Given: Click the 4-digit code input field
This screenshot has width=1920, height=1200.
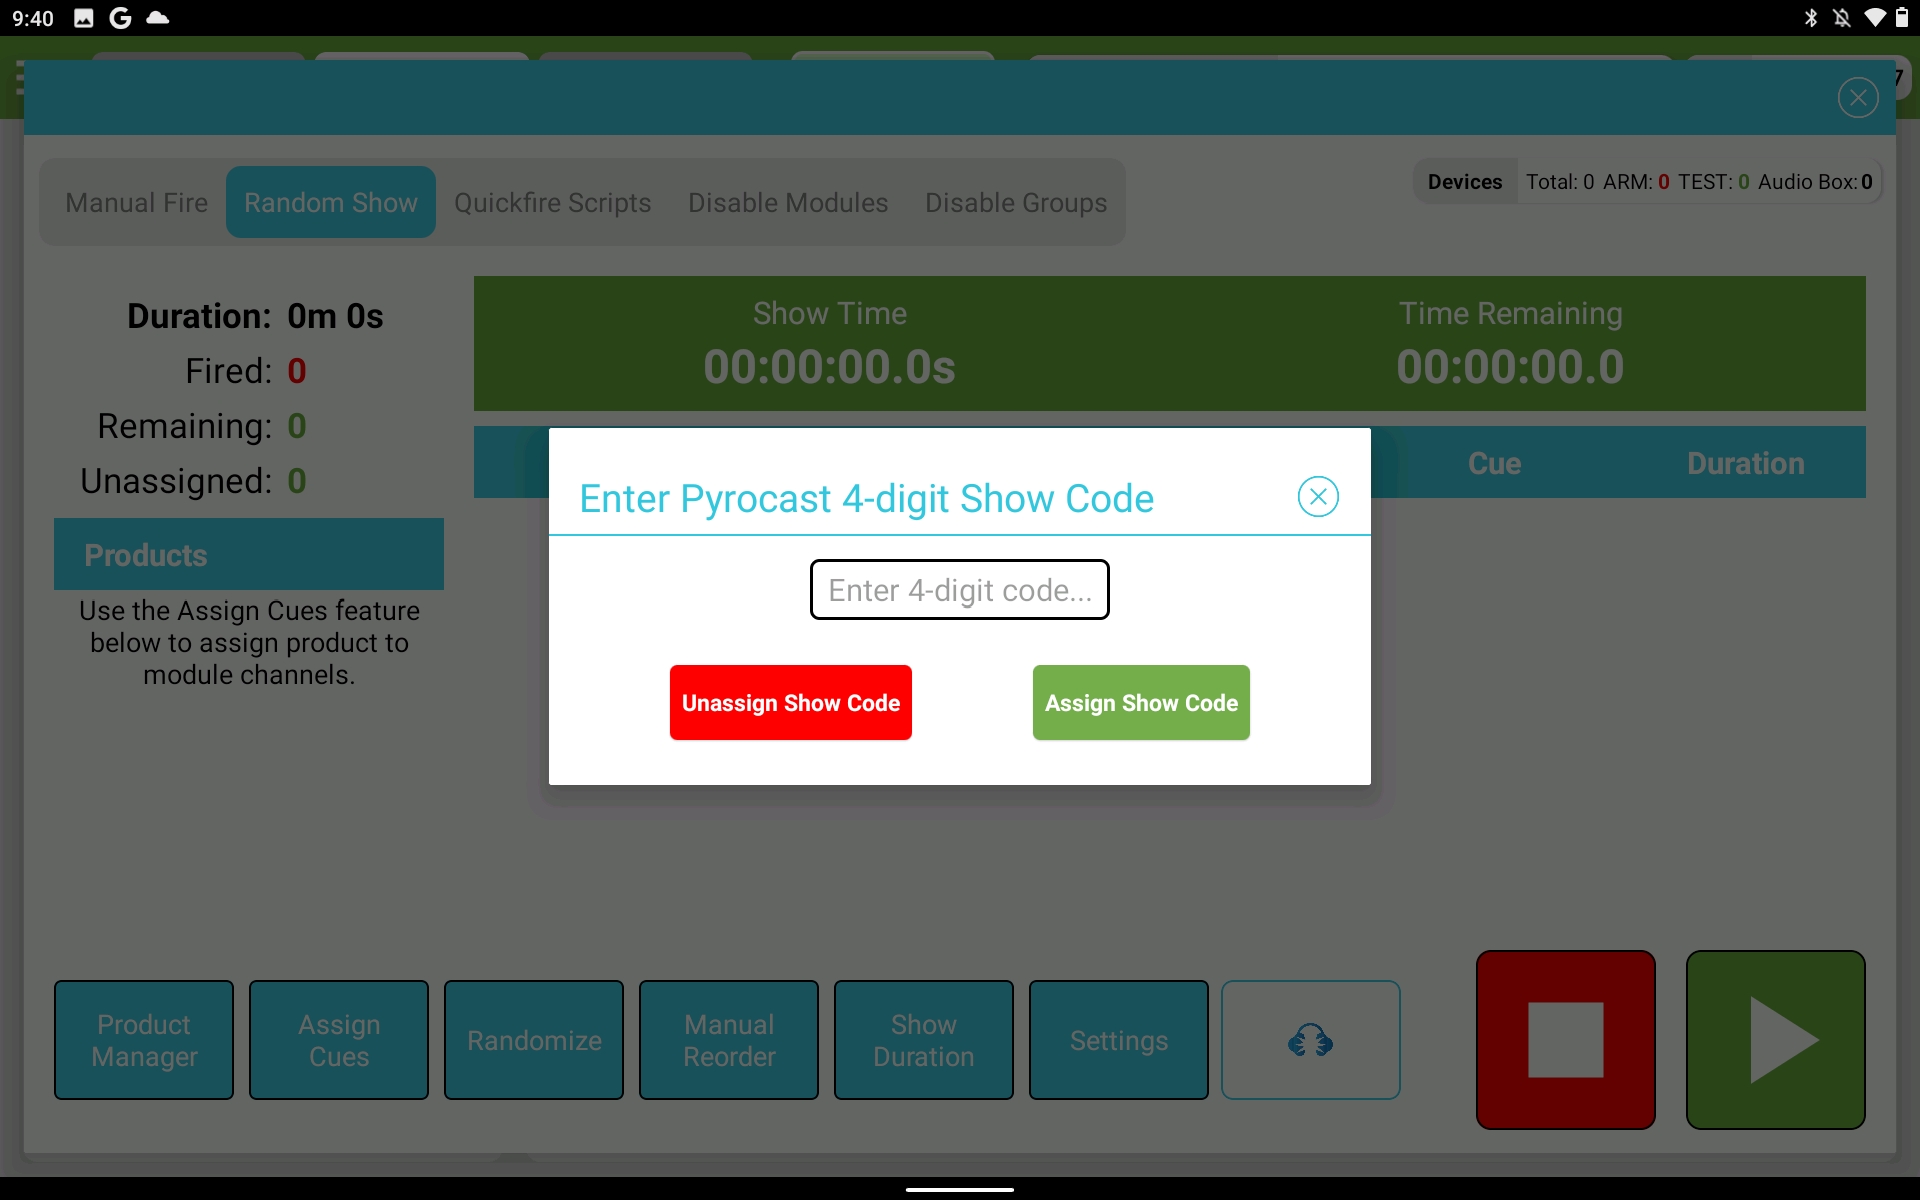Looking at the screenshot, I should (x=959, y=590).
